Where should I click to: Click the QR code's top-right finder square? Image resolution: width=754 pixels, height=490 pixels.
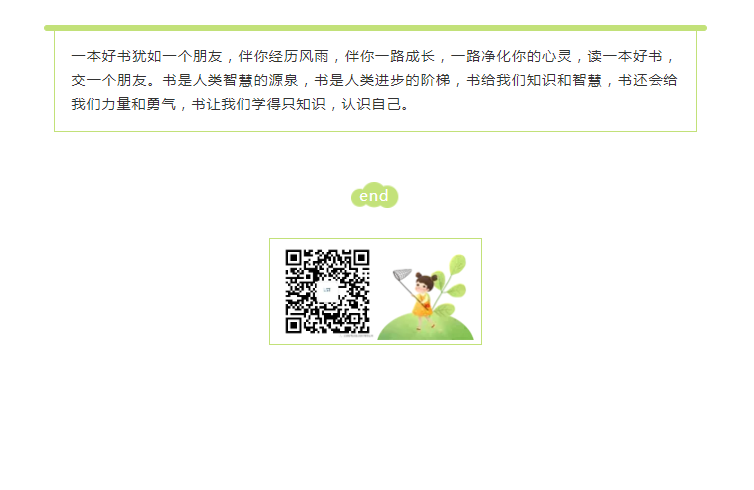pos(361,258)
